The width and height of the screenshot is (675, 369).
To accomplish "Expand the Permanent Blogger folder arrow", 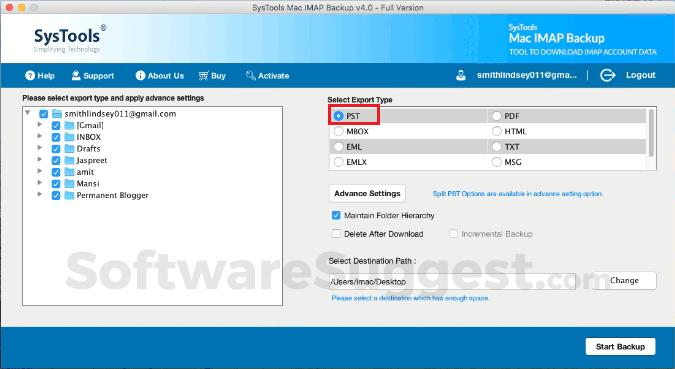I will point(40,194).
